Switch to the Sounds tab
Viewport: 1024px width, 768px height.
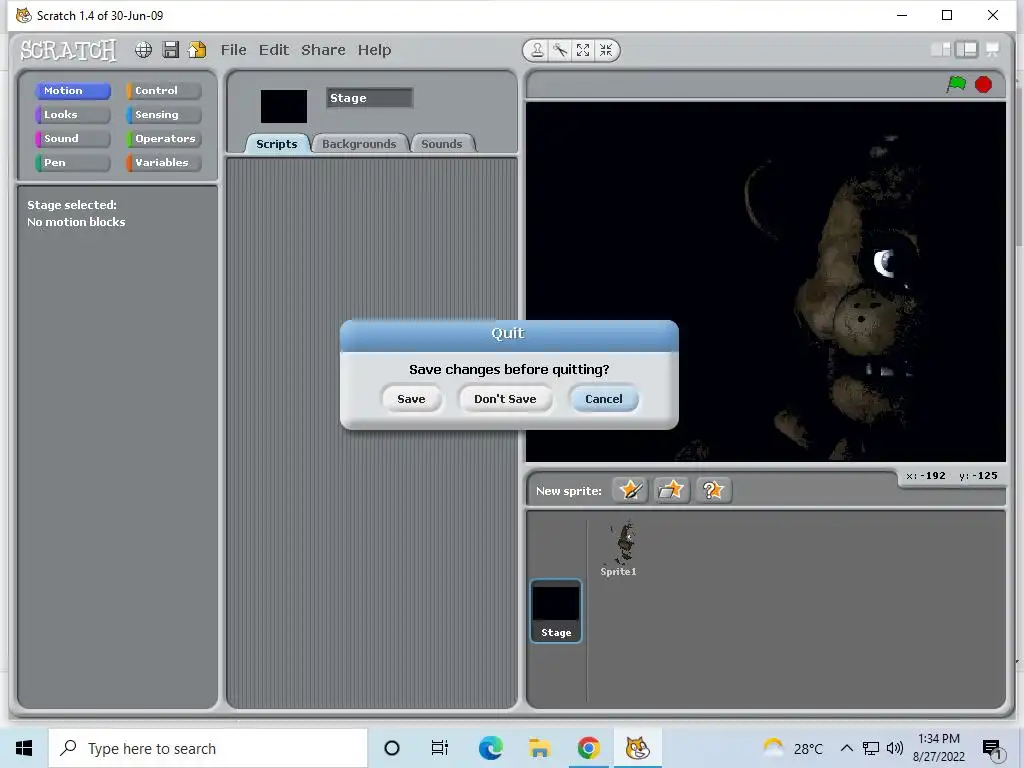(x=441, y=144)
